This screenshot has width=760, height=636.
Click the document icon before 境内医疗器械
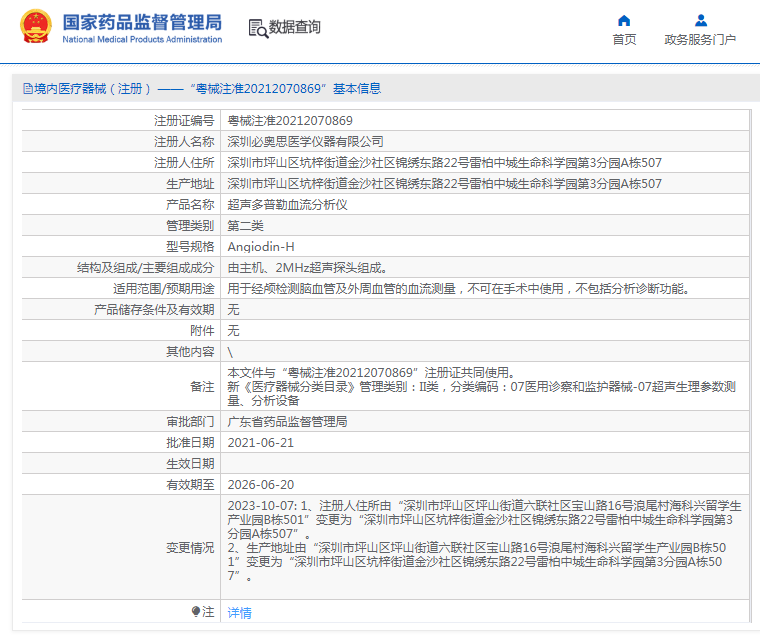point(28,89)
